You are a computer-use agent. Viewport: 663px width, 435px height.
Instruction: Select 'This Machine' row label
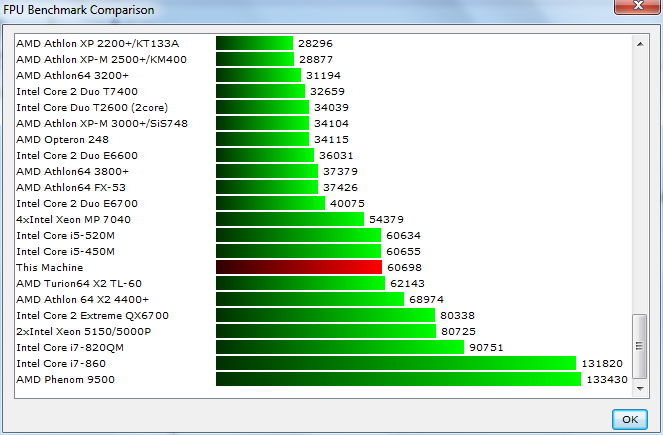[x=49, y=268]
